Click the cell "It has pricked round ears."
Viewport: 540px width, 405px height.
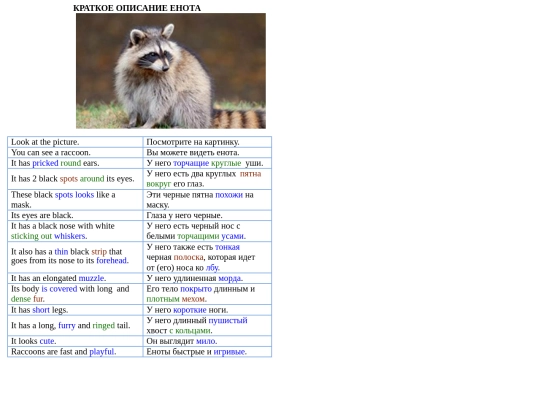pyautogui.click(x=75, y=163)
